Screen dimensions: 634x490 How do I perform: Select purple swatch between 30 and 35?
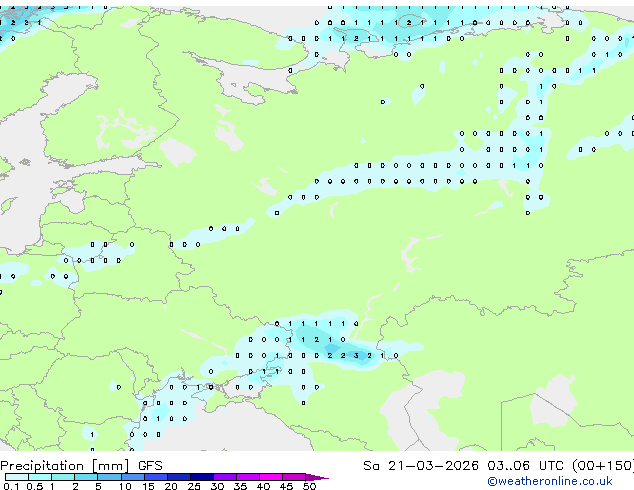pos(225,477)
